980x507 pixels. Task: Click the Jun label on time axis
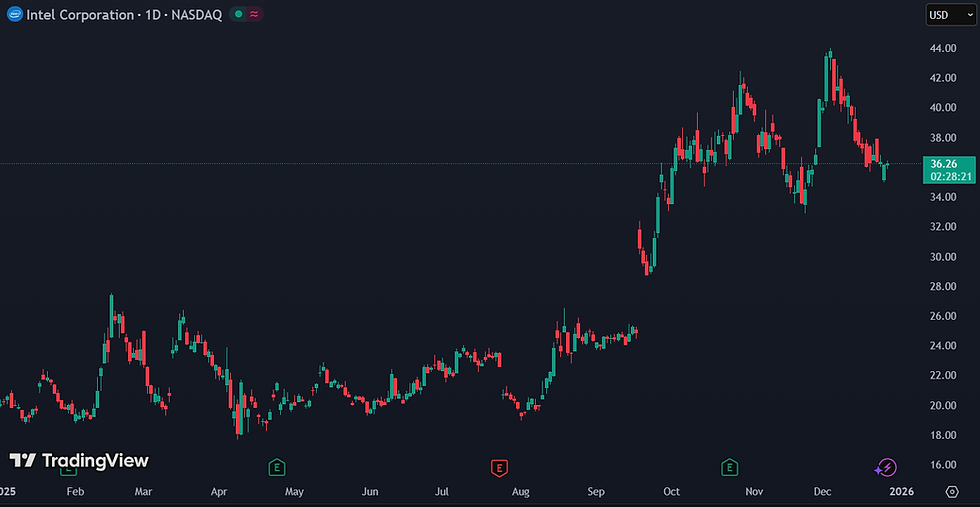pyautogui.click(x=371, y=492)
